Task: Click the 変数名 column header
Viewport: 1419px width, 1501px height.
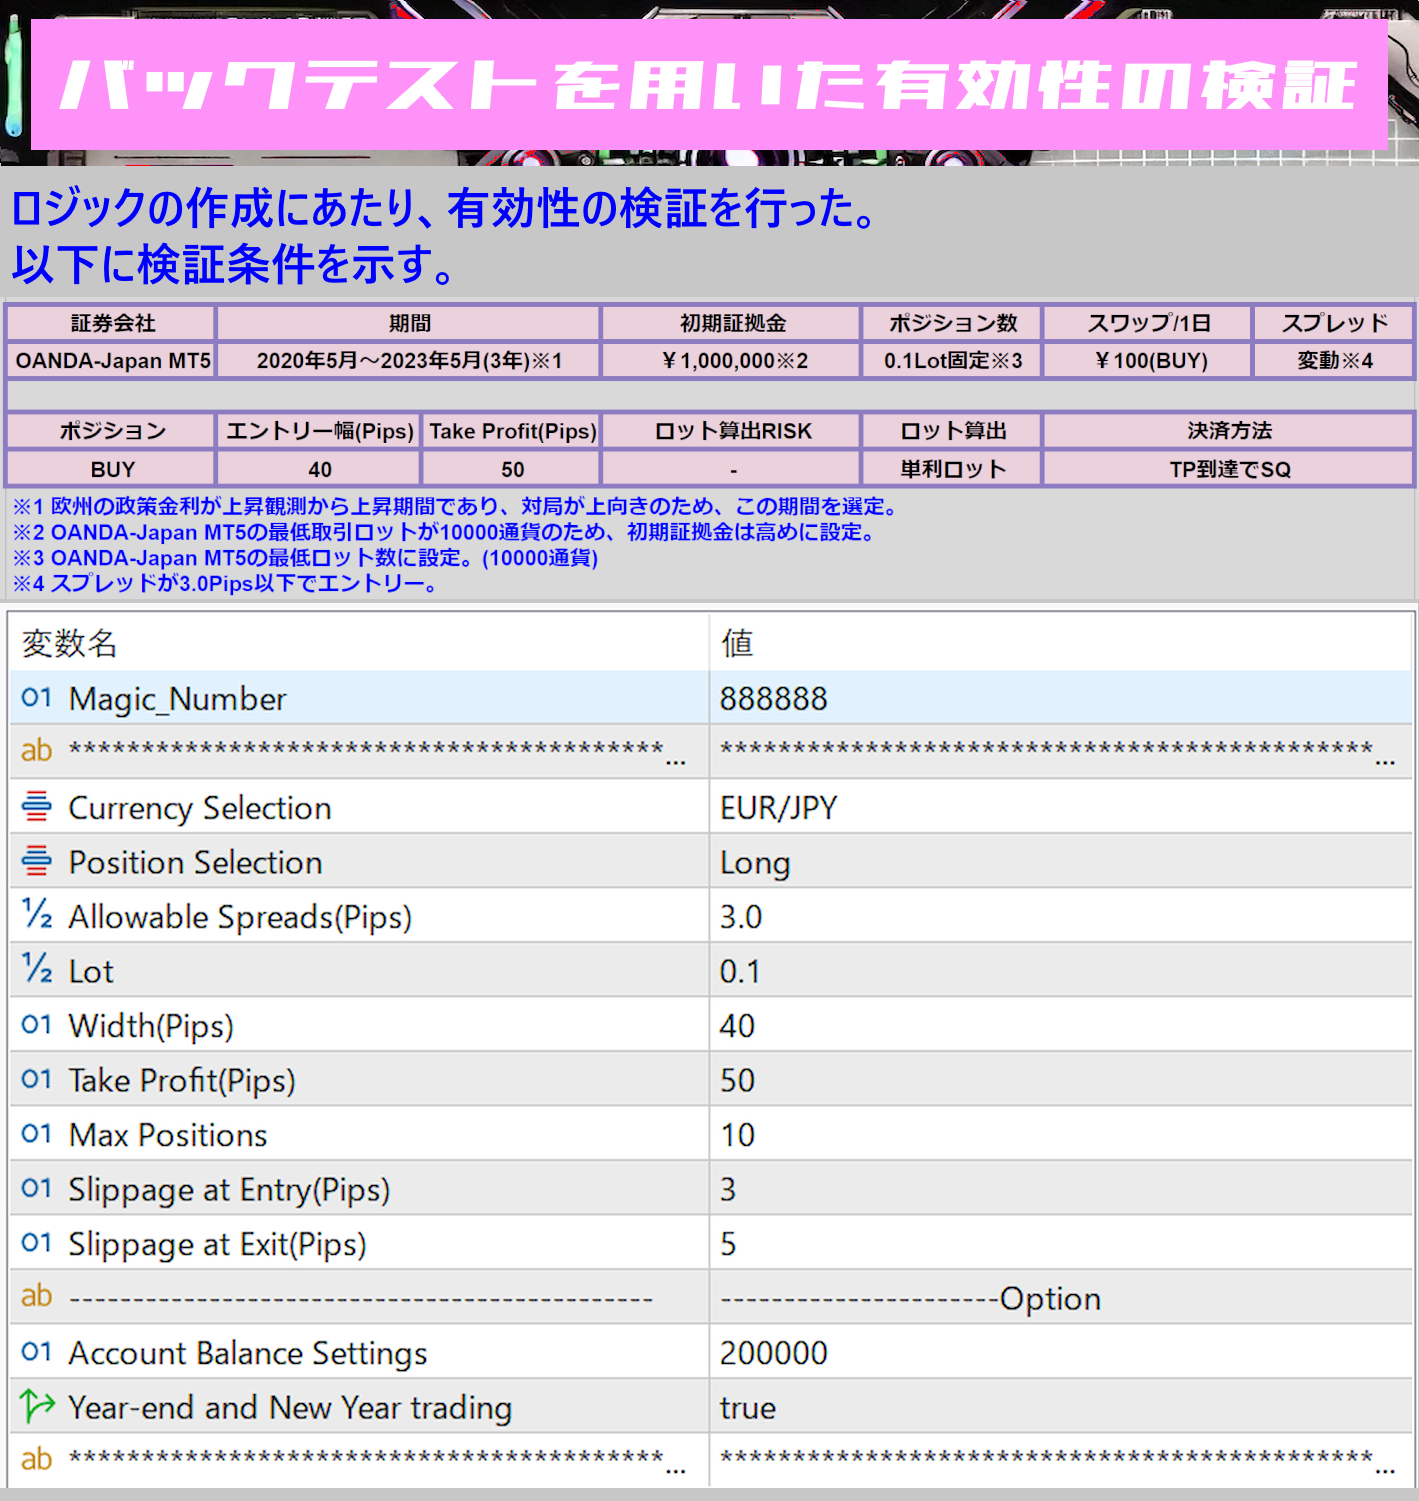Action: coord(69,643)
